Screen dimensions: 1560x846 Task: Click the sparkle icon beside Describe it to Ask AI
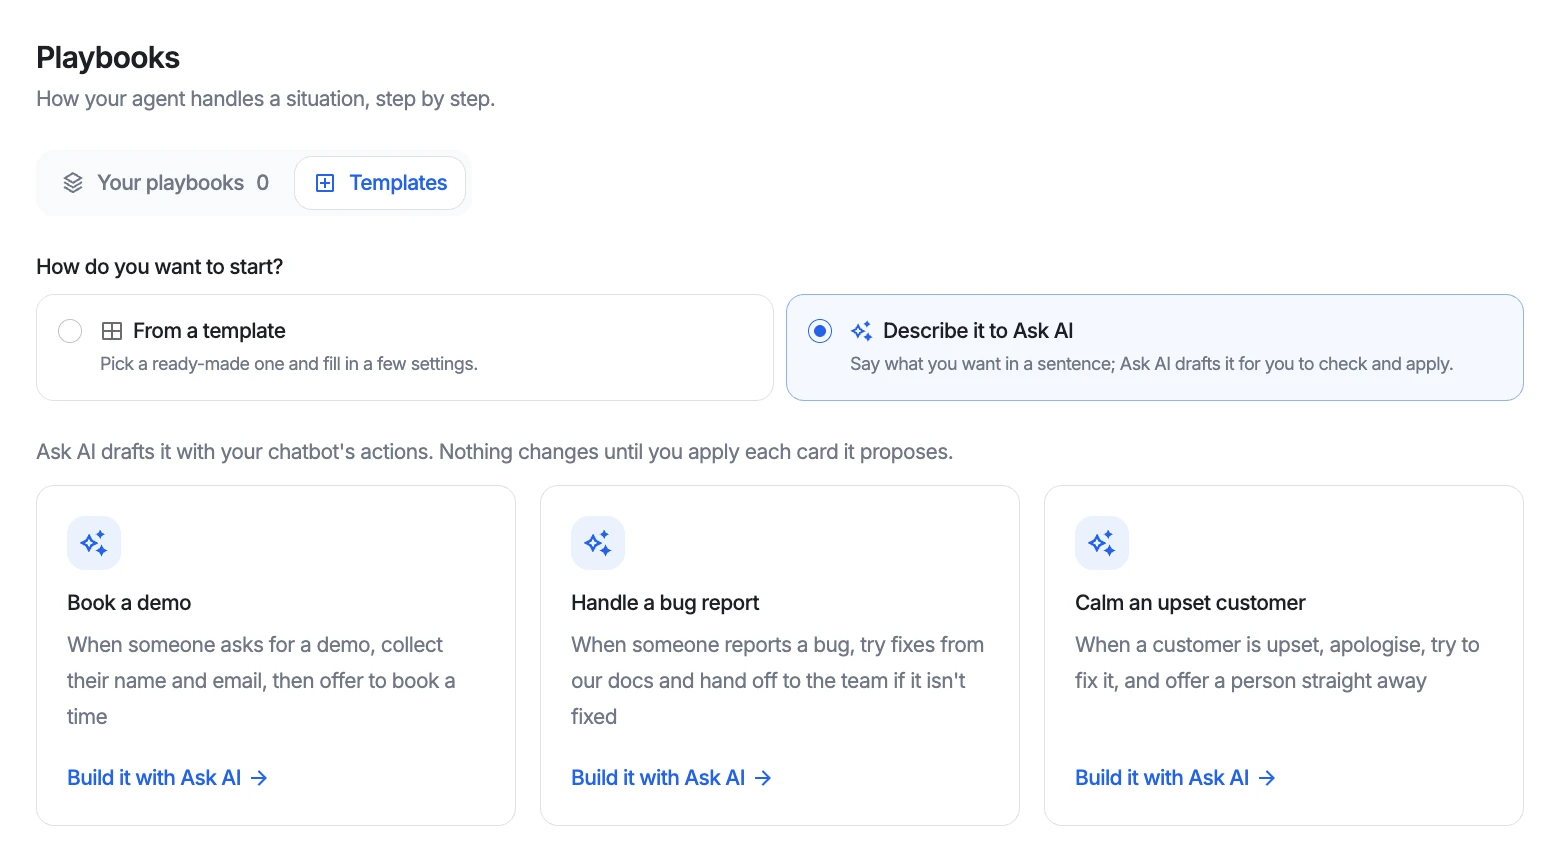coord(861,331)
